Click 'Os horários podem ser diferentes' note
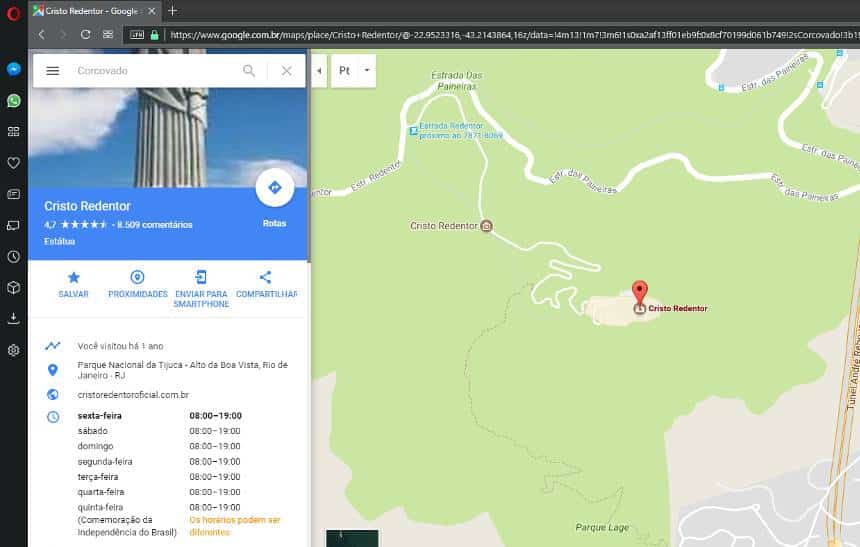 [235, 526]
